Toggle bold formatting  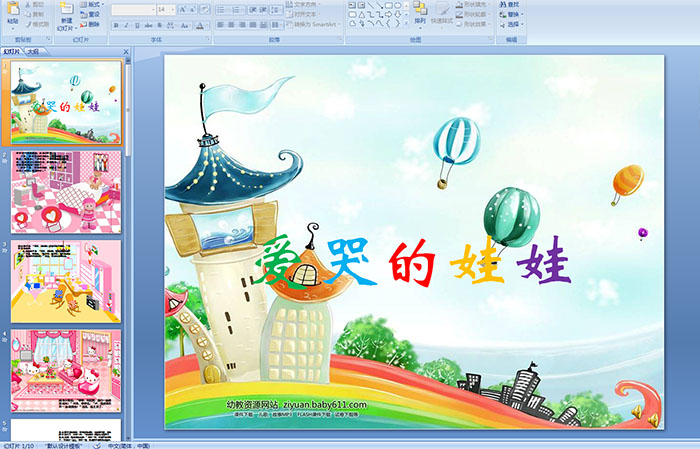(x=114, y=25)
